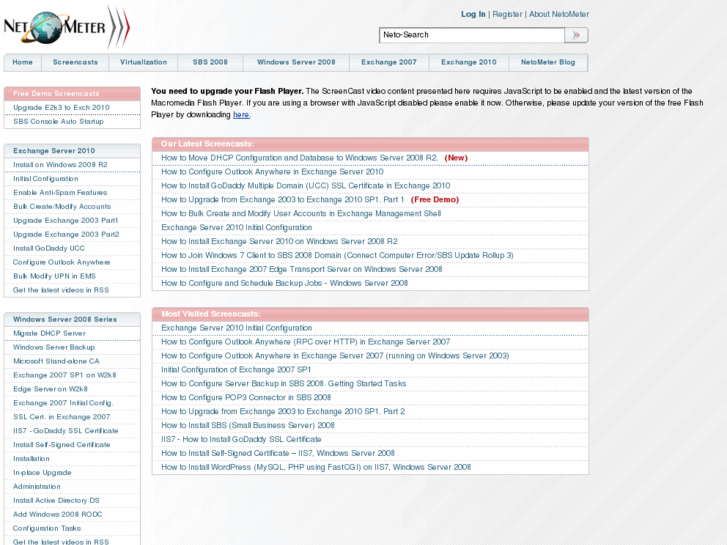Open Upgrade Exchange 2003 Part2 link
The width and height of the screenshot is (727, 545).
[66, 234]
